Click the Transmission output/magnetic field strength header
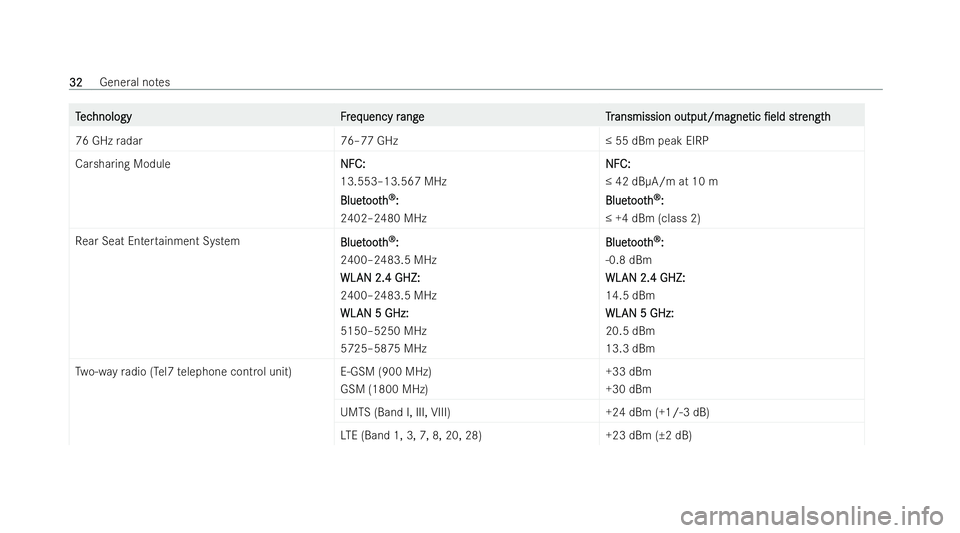The width and height of the screenshot is (960, 533). 718,116
